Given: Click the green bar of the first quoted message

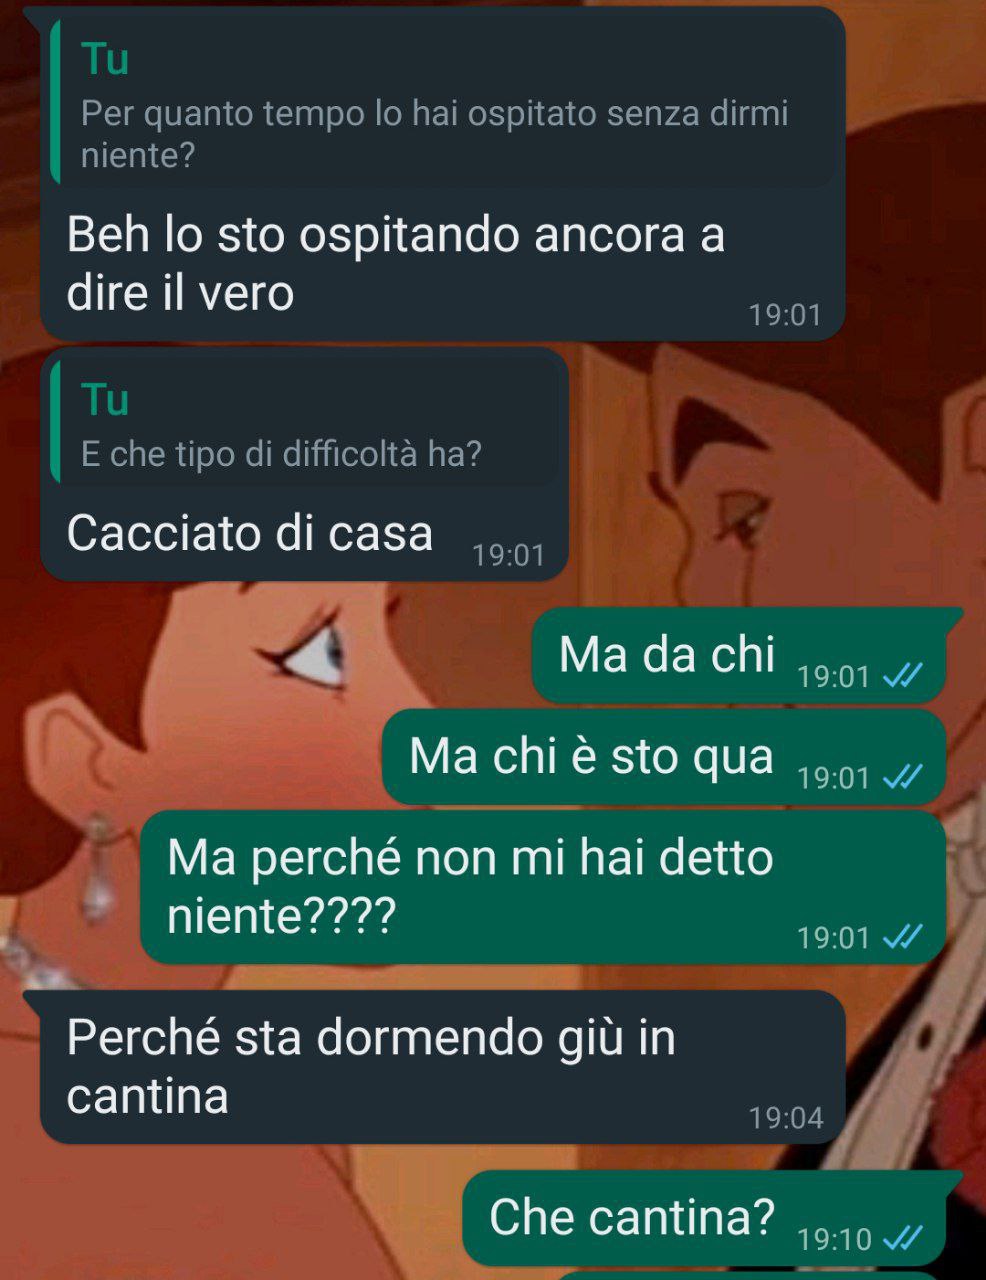Looking at the screenshot, I should (55, 103).
